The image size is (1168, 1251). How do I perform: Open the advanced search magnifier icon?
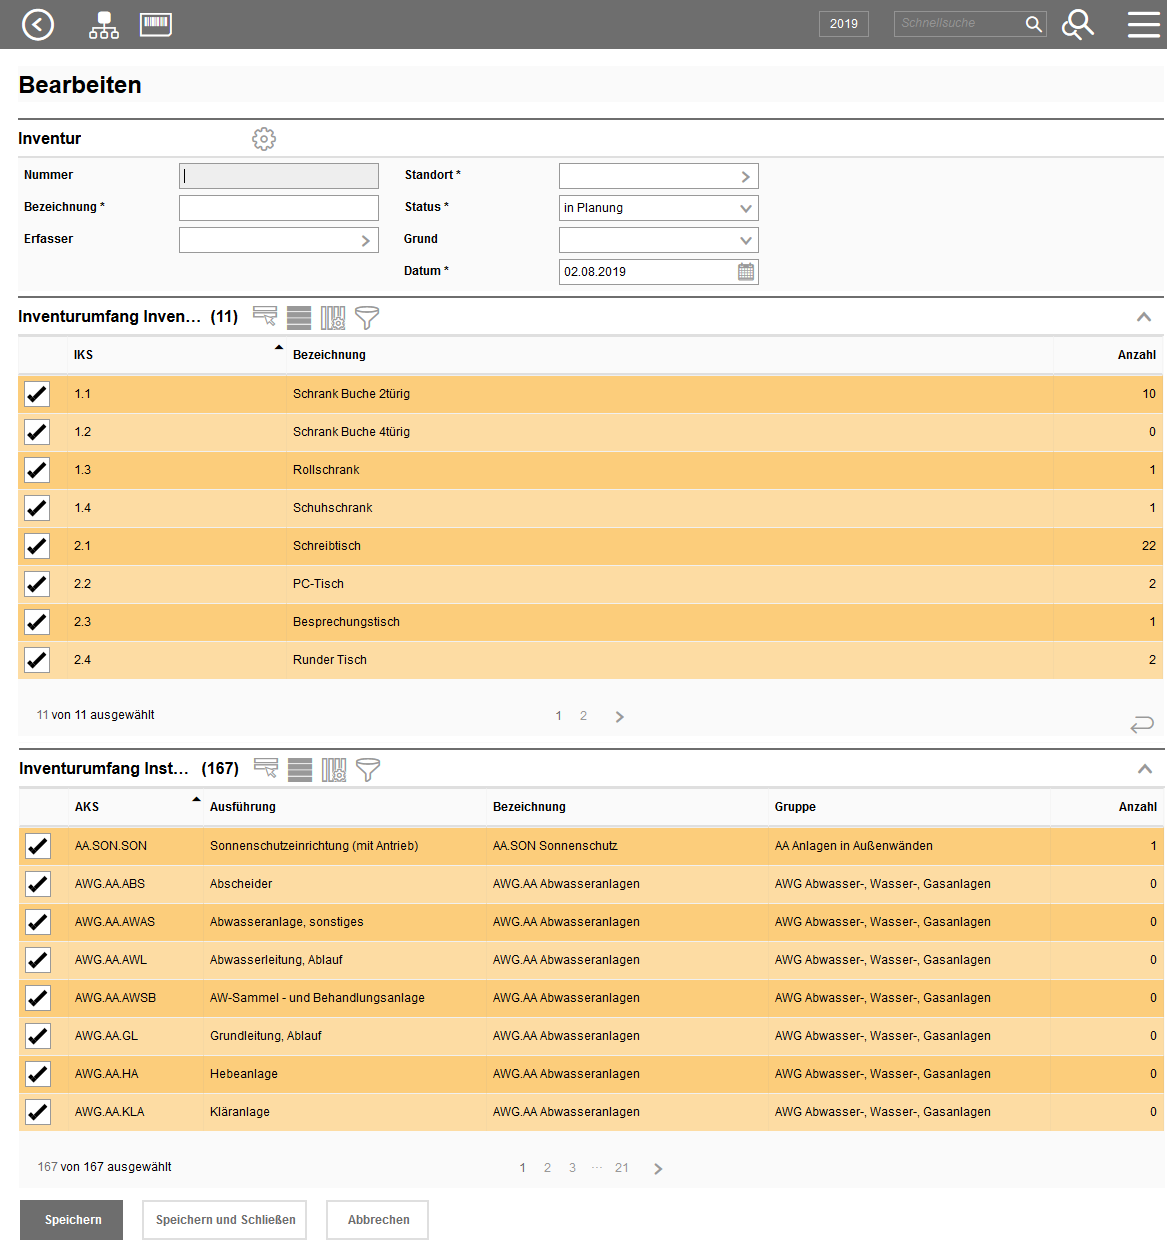coord(1077,24)
